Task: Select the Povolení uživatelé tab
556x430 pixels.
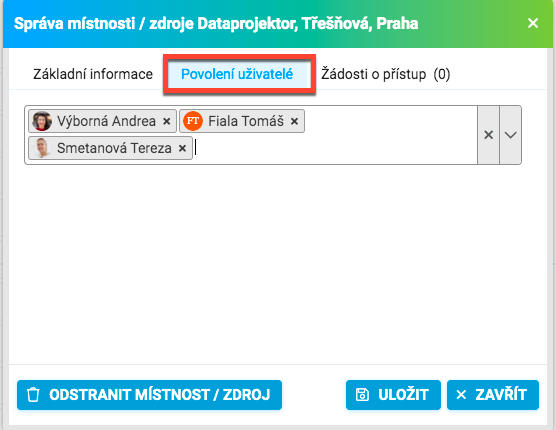Action: [x=237, y=74]
